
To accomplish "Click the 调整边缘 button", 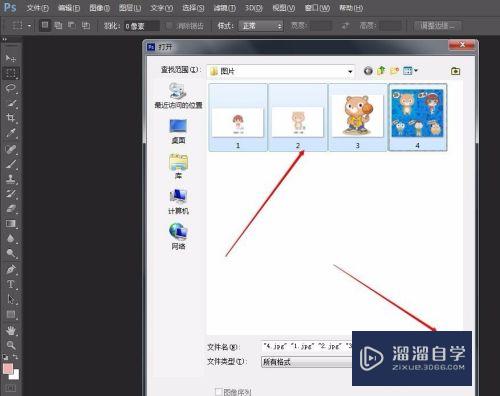I will [x=437, y=26].
